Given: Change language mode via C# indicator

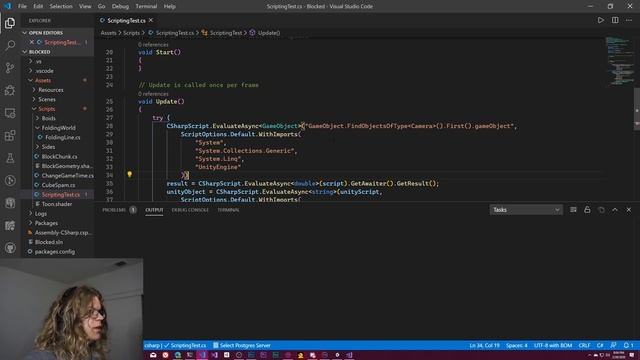Looking at the screenshot, I should click(600, 345).
